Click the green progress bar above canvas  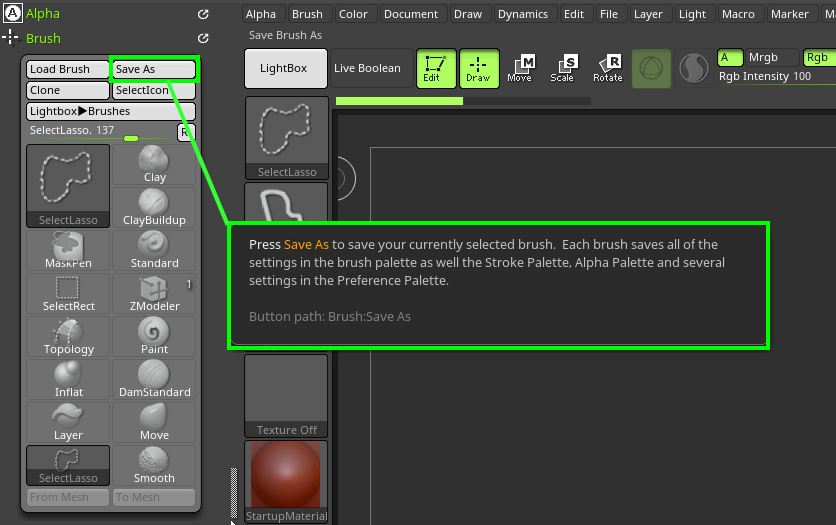click(399, 101)
